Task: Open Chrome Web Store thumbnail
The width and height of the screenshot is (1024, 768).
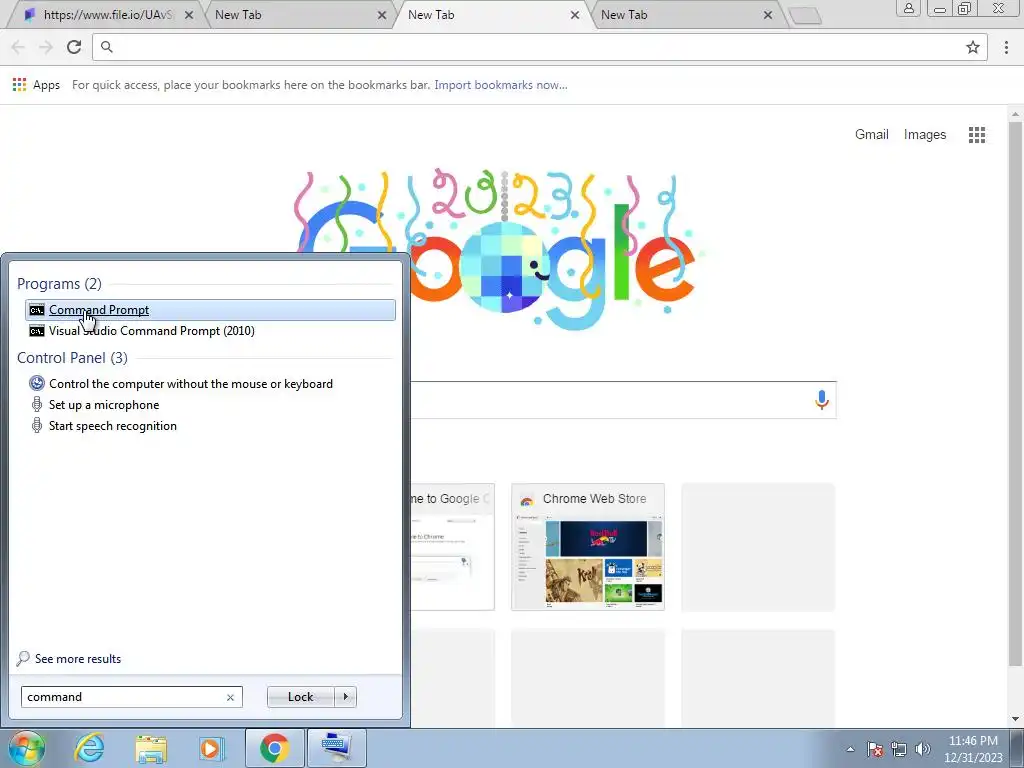Action: click(588, 547)
